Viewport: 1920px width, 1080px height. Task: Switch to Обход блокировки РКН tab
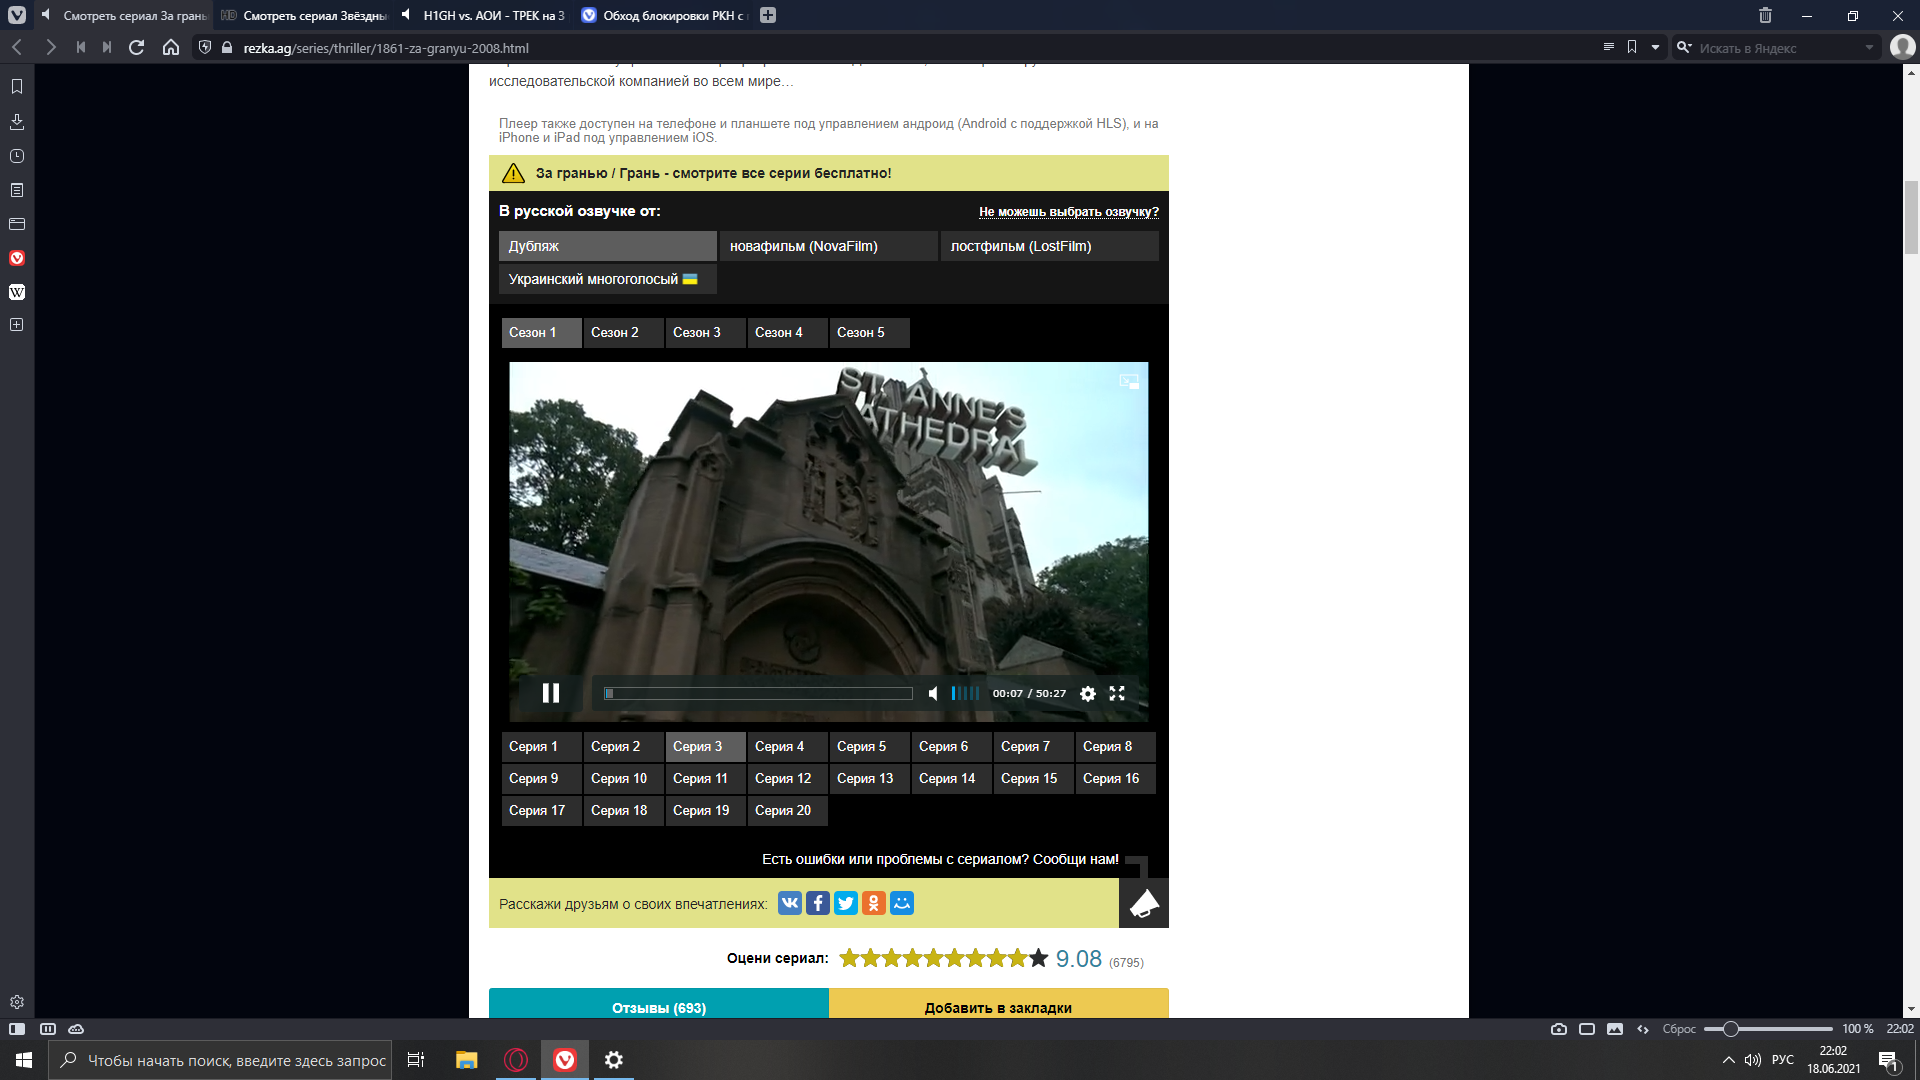[x=664, y=15]
